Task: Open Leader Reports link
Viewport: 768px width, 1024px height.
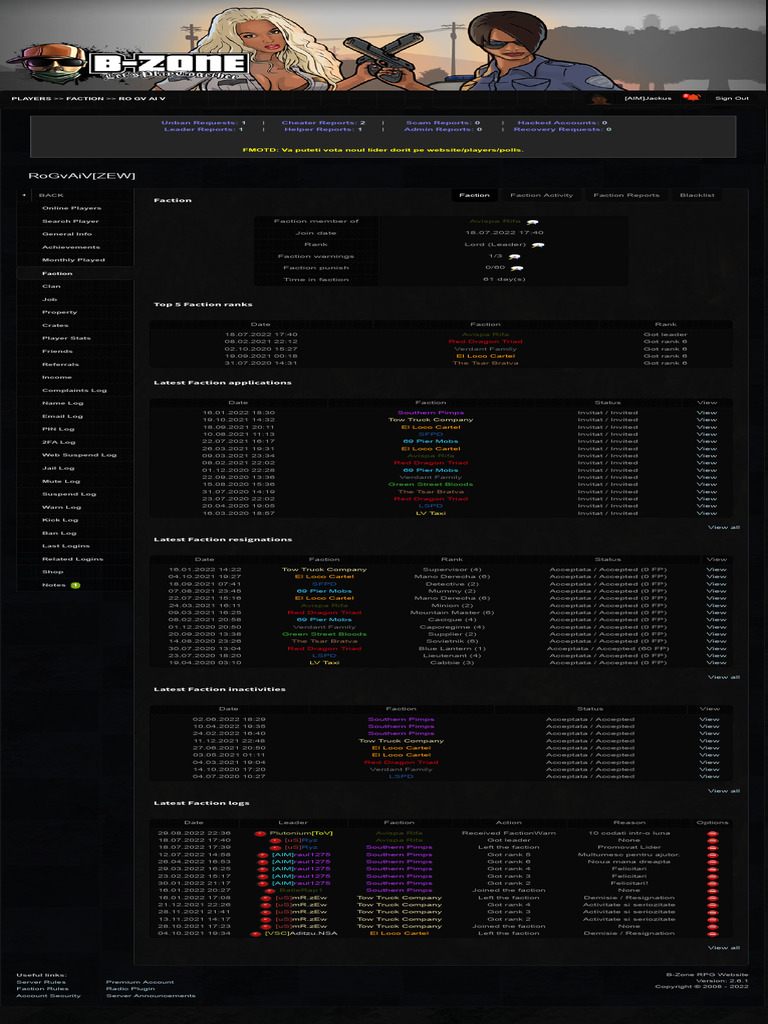Action: pyautogui.click(x=203, y=129)
